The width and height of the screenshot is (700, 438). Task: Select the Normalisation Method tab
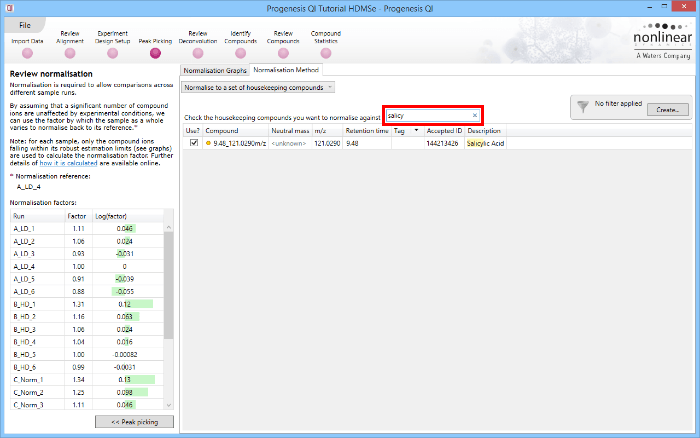(286, 70)
